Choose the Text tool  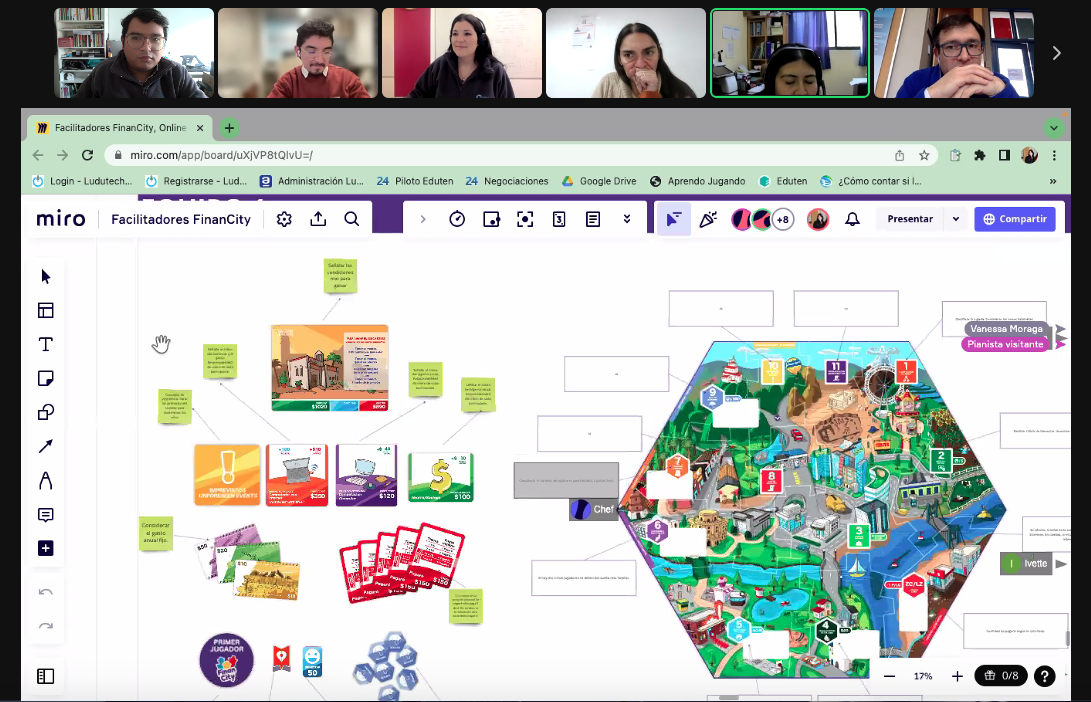click(x=46, y=344)
